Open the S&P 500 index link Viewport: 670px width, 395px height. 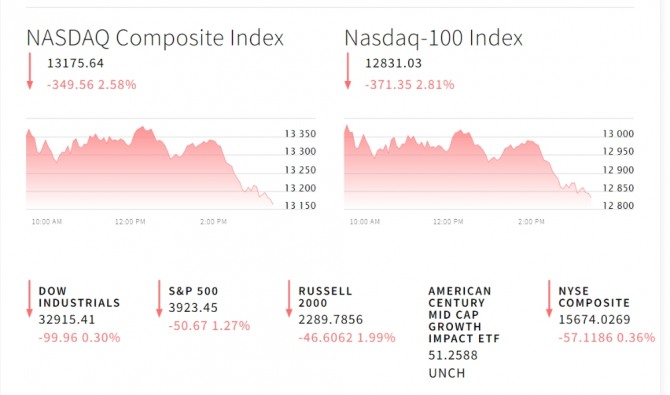(x=193, y=291)
